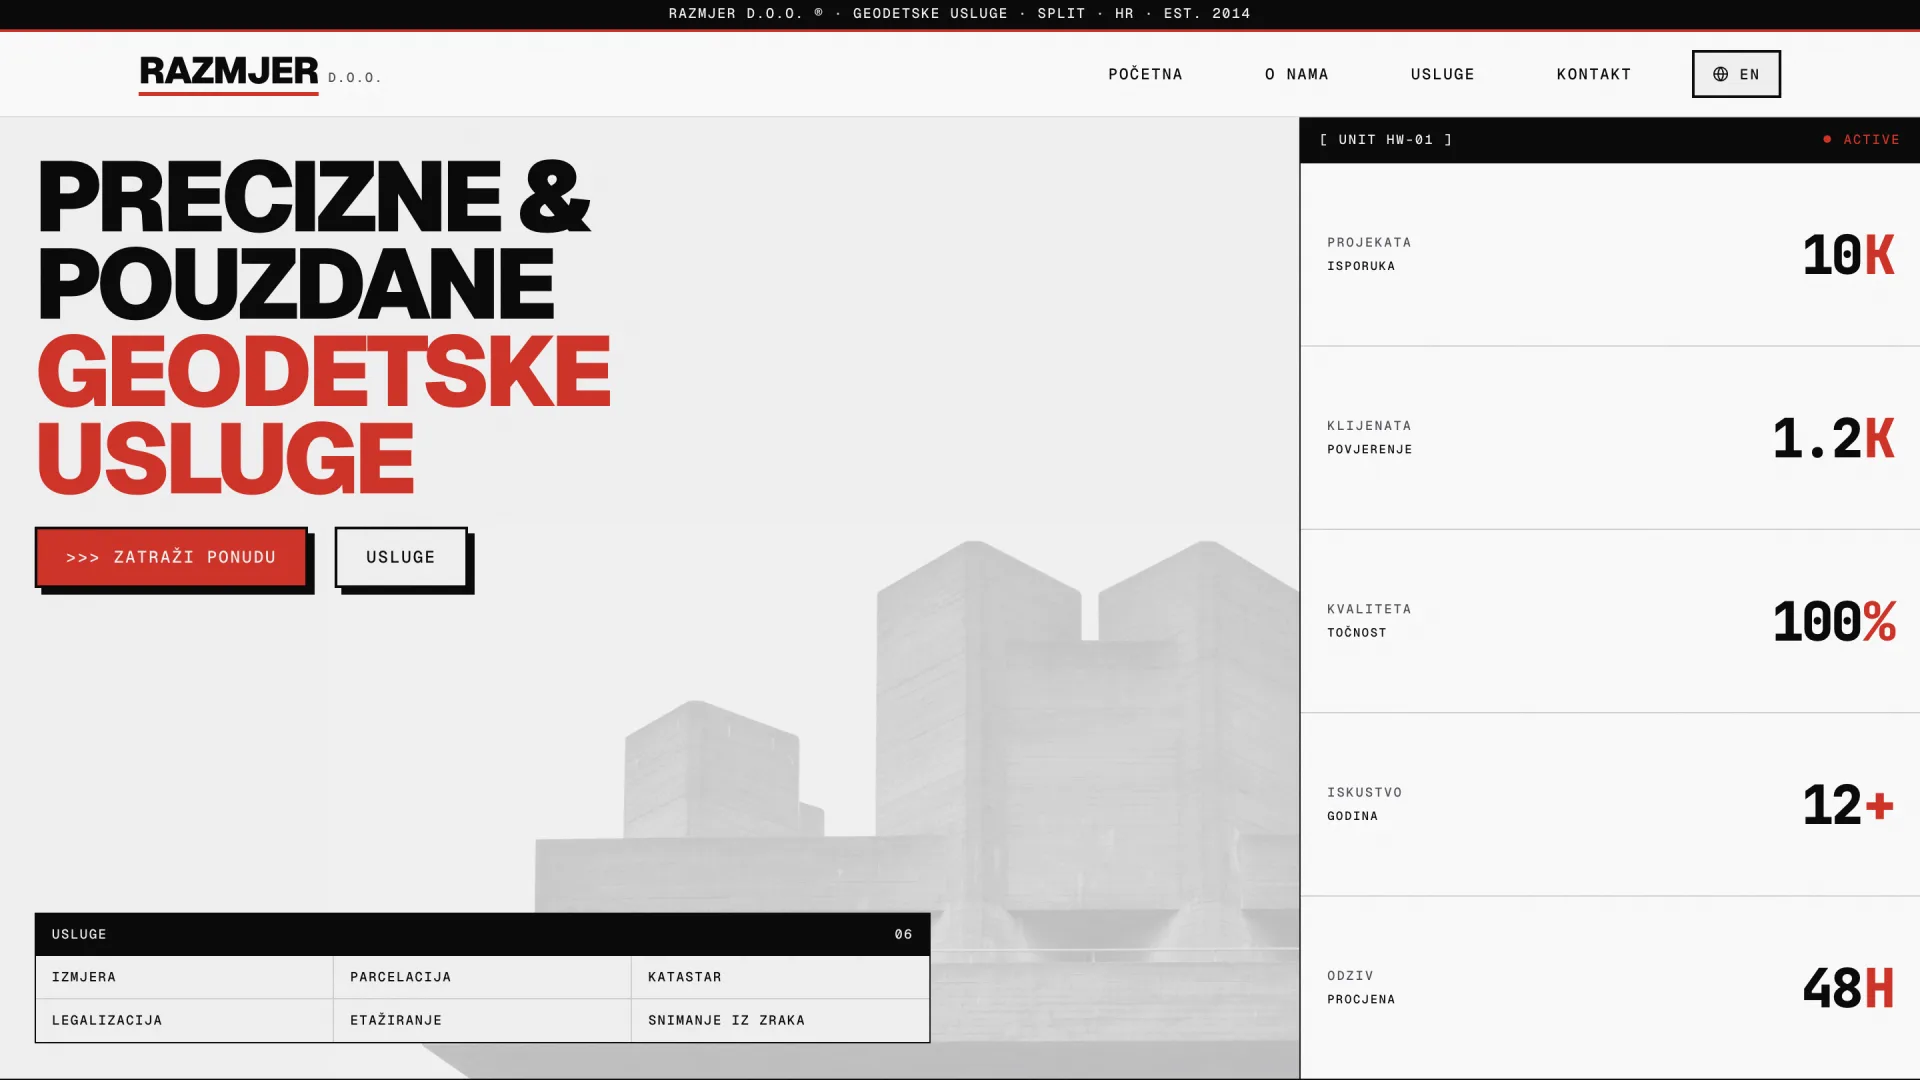This screenshot has width=1920, height=1080.
Task: Click the PROJEKATA label
Action: tap(1369, 242)
